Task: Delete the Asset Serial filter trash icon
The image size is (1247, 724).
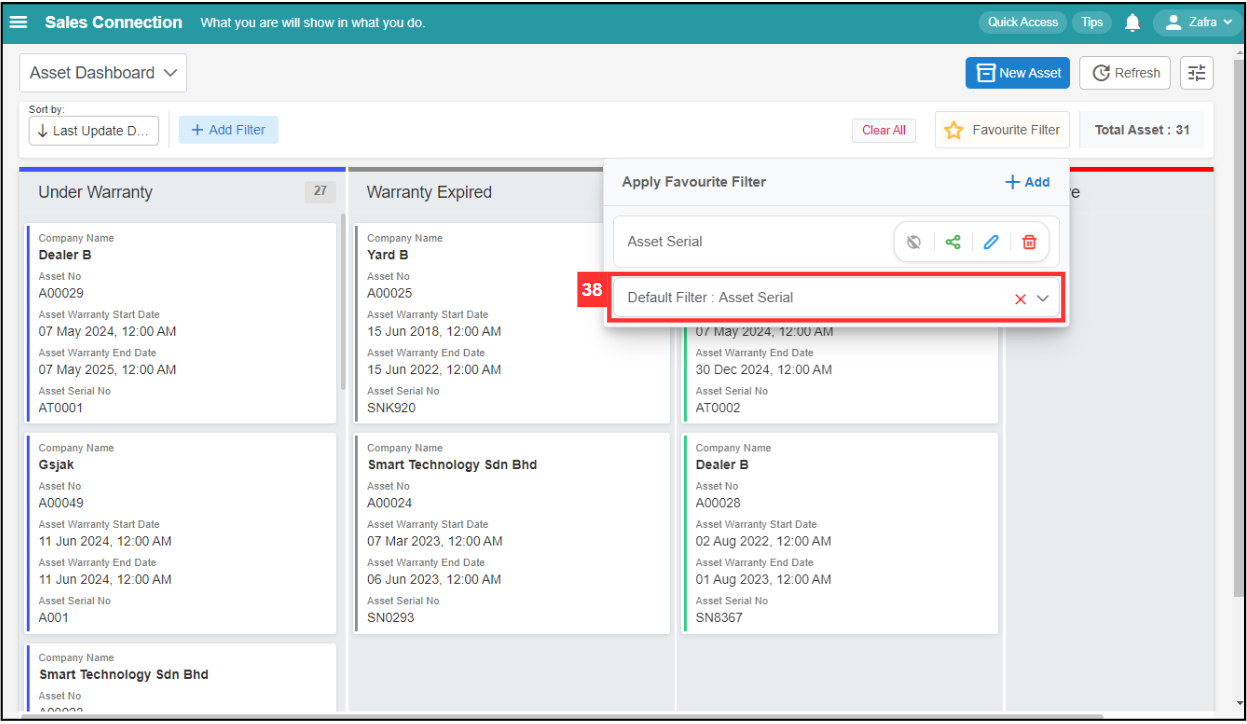Action: (x=1029, y=242)
